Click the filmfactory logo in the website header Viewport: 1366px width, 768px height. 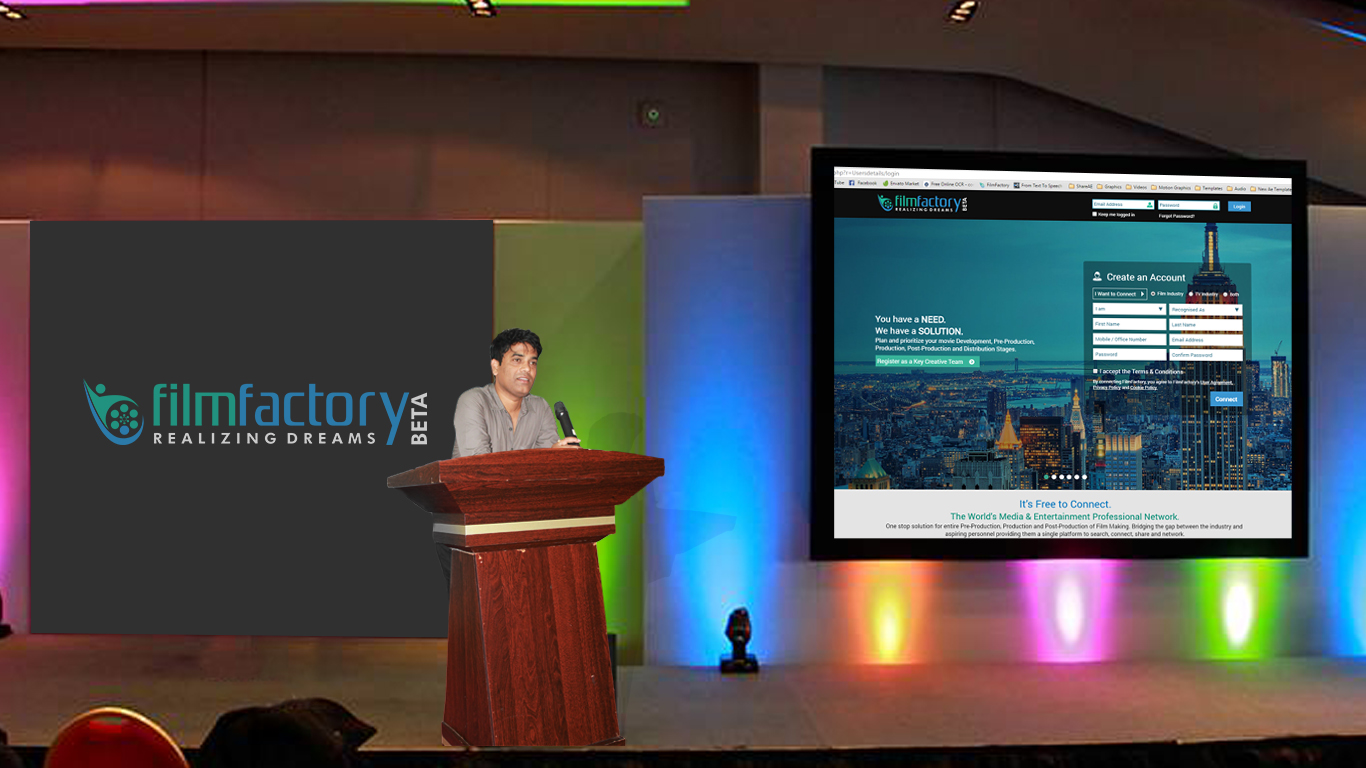point(922,203)
